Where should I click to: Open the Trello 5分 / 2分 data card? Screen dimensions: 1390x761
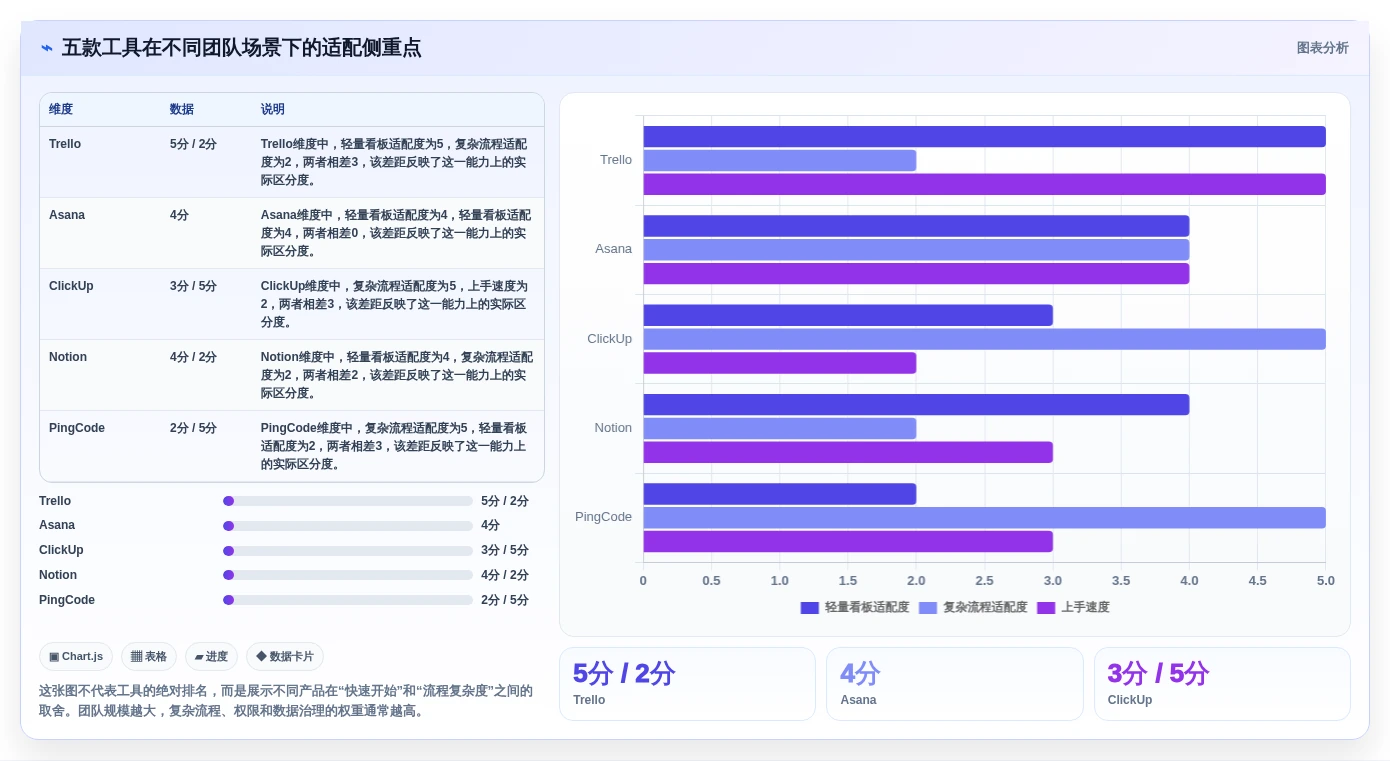(x=687, y=684)
